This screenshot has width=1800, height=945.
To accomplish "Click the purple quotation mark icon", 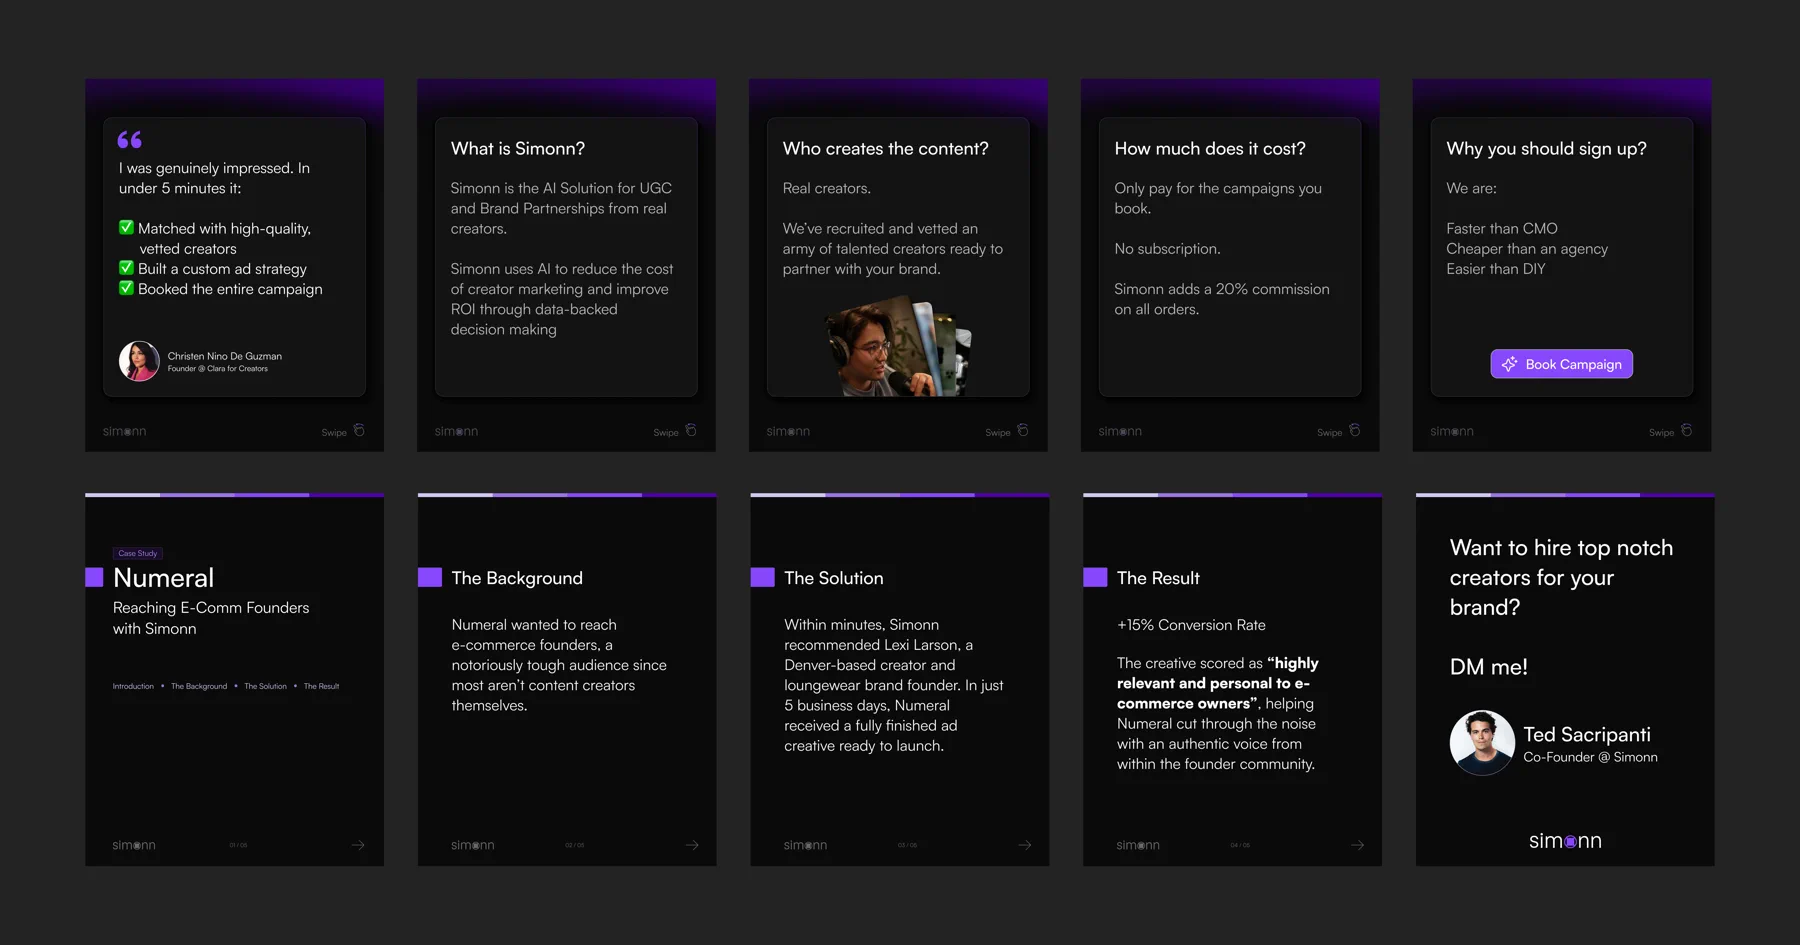I will point(130,140).
